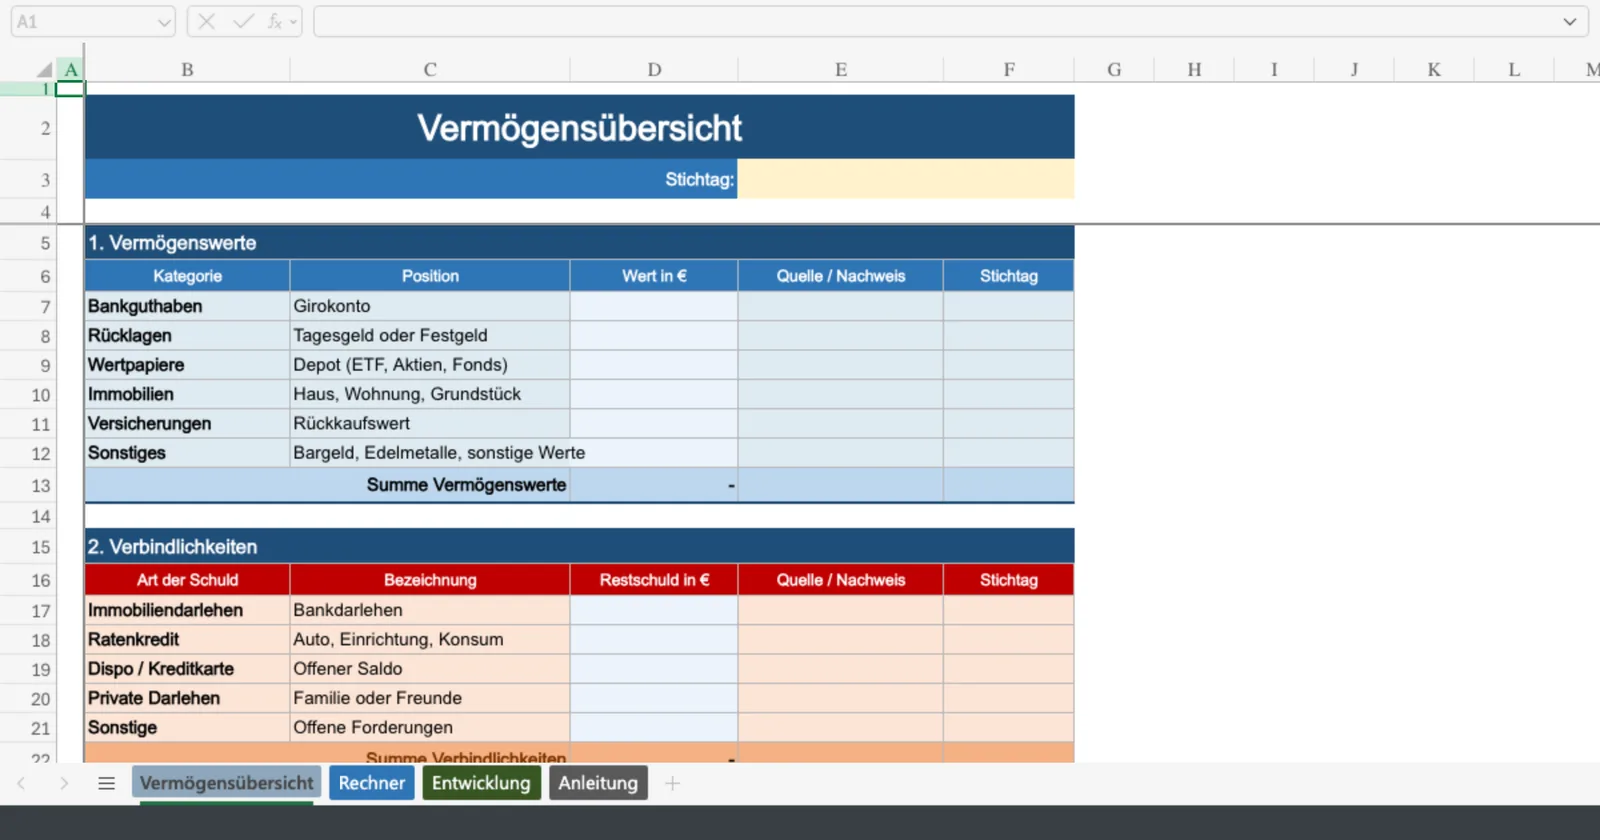Select the 'Dispo / Kreditkarte' cell
Screen dimensions: 1600x840
[188, 669]
